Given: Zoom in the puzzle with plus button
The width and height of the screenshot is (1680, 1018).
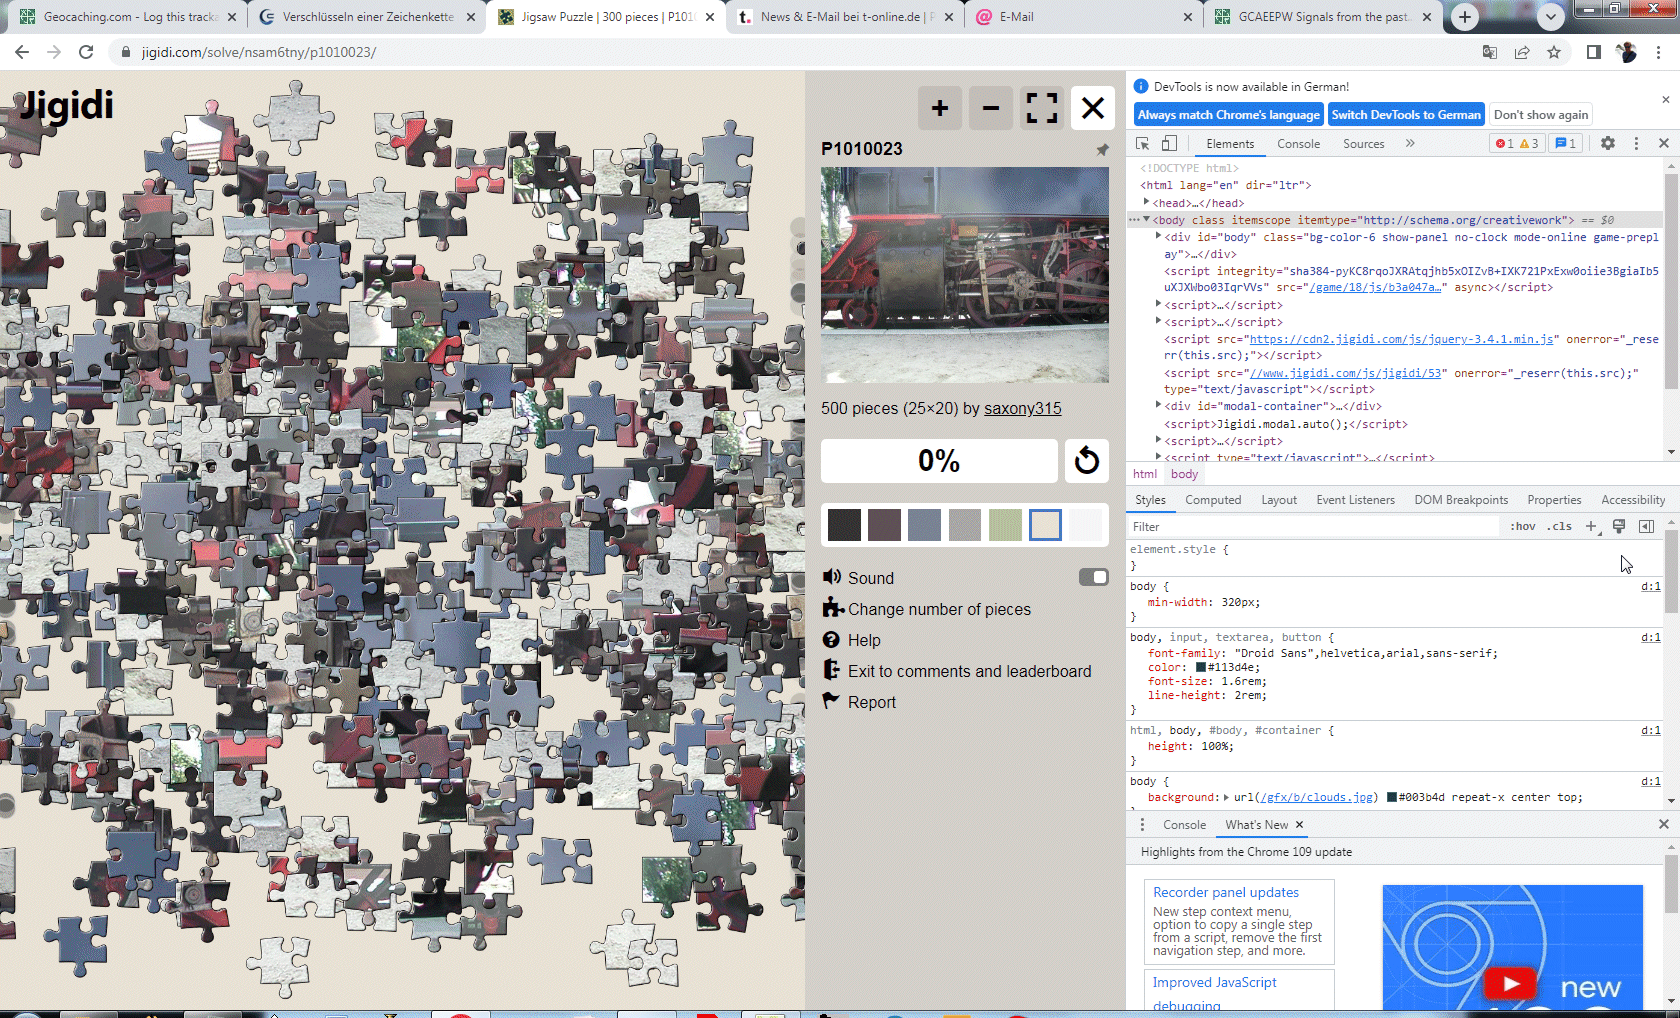Looking at the screenshot, I should coord(940,108).
